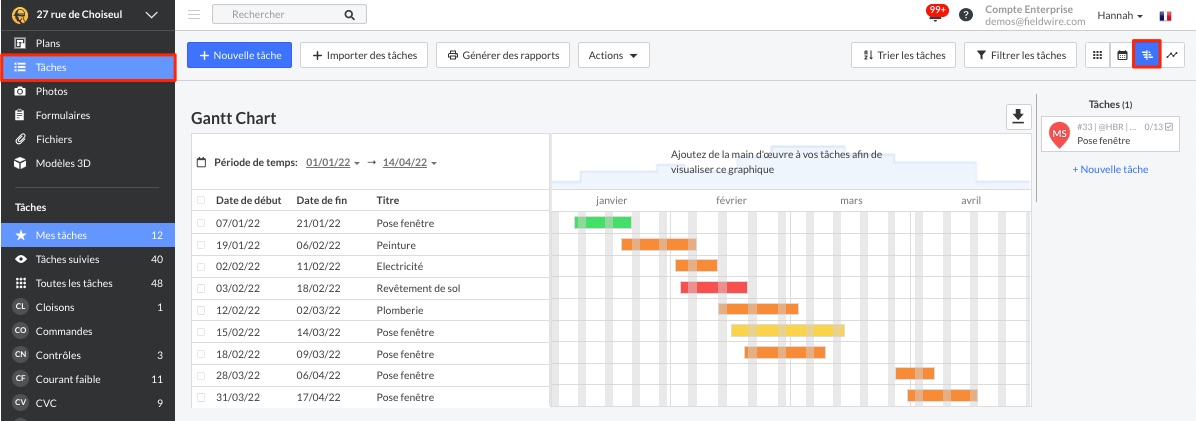
Task: Open start date 01/01/22 dropdown
Action: (x=332, y=162)
